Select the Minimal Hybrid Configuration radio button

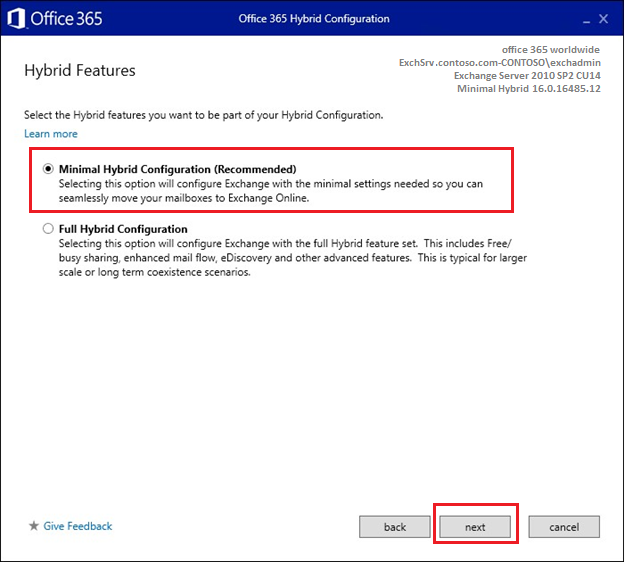(48, 169)
